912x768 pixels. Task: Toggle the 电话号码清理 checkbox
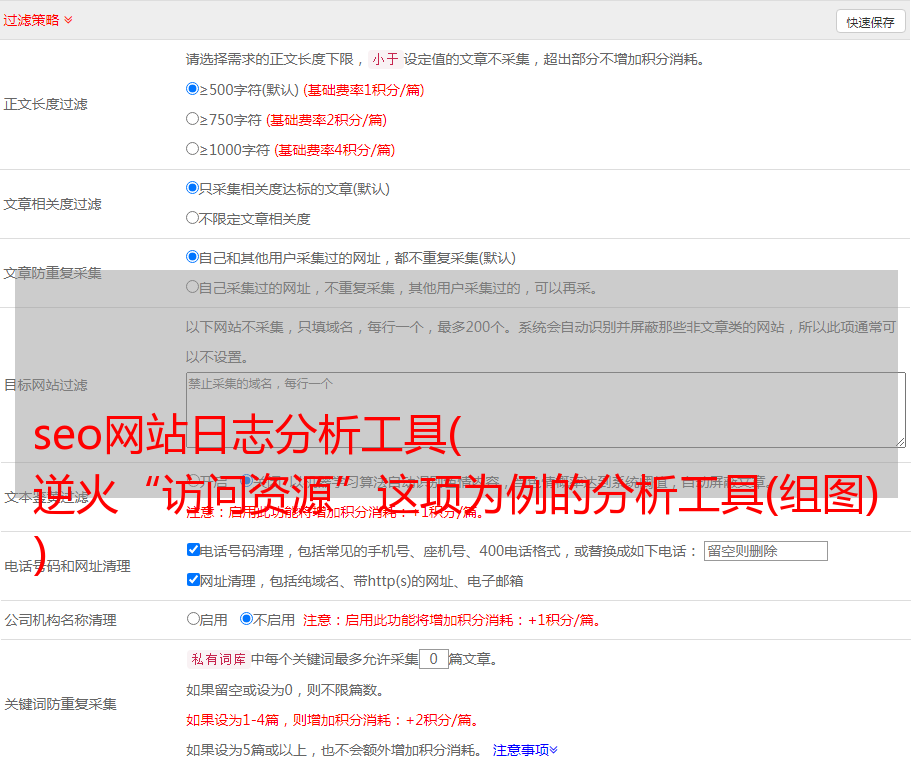tap(194, 550)
